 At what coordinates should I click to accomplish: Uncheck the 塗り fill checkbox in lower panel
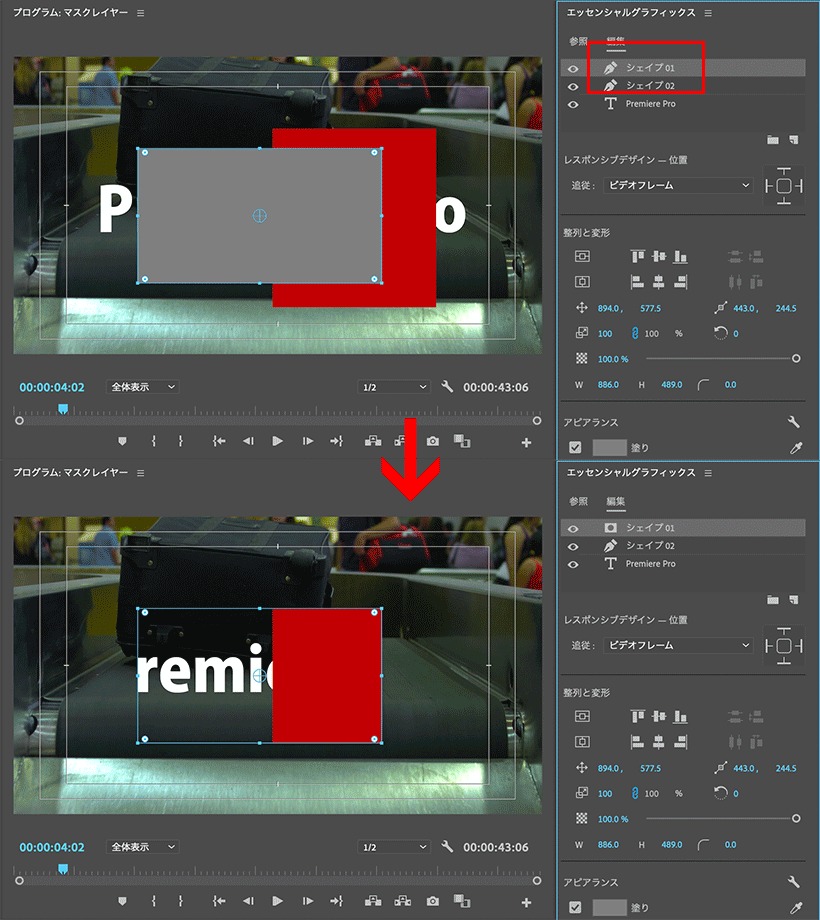click(575, 908)
